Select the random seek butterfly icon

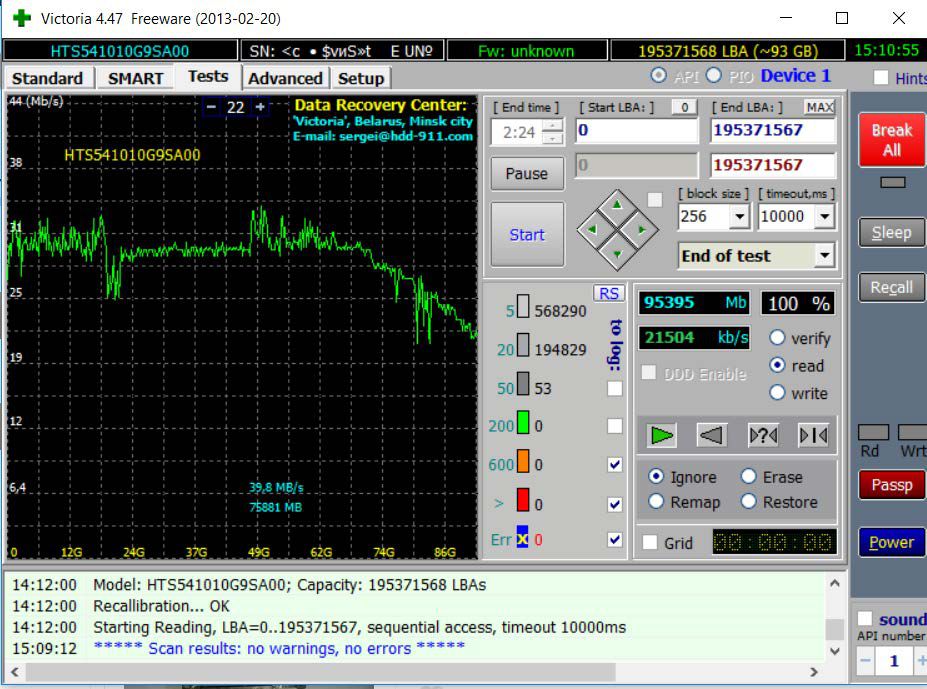click(x=763, y=436)
